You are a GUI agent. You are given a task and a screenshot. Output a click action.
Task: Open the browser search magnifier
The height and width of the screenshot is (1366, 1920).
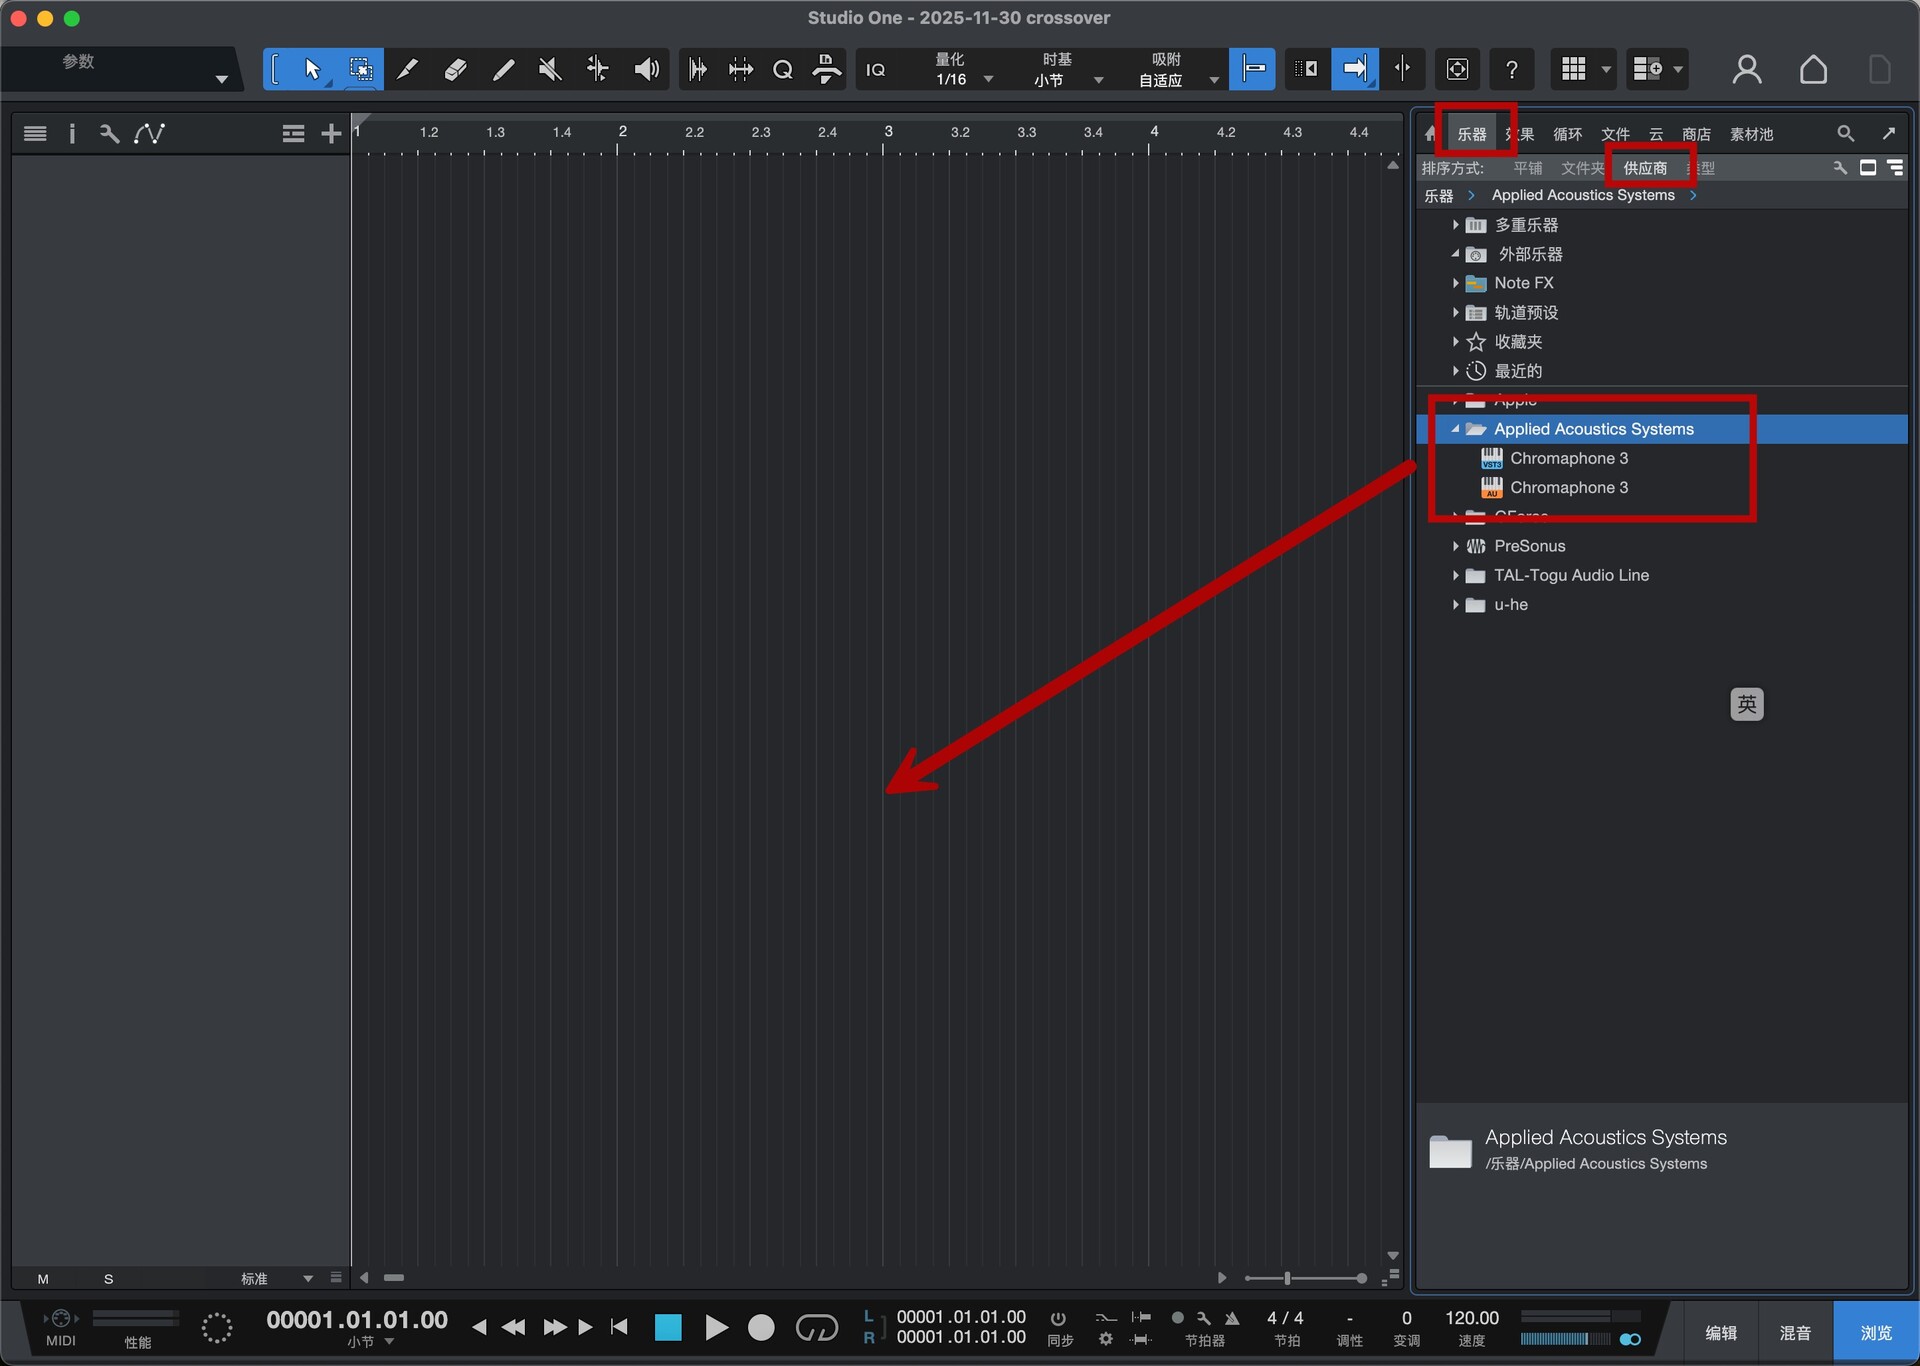(x=1845, y=133)
